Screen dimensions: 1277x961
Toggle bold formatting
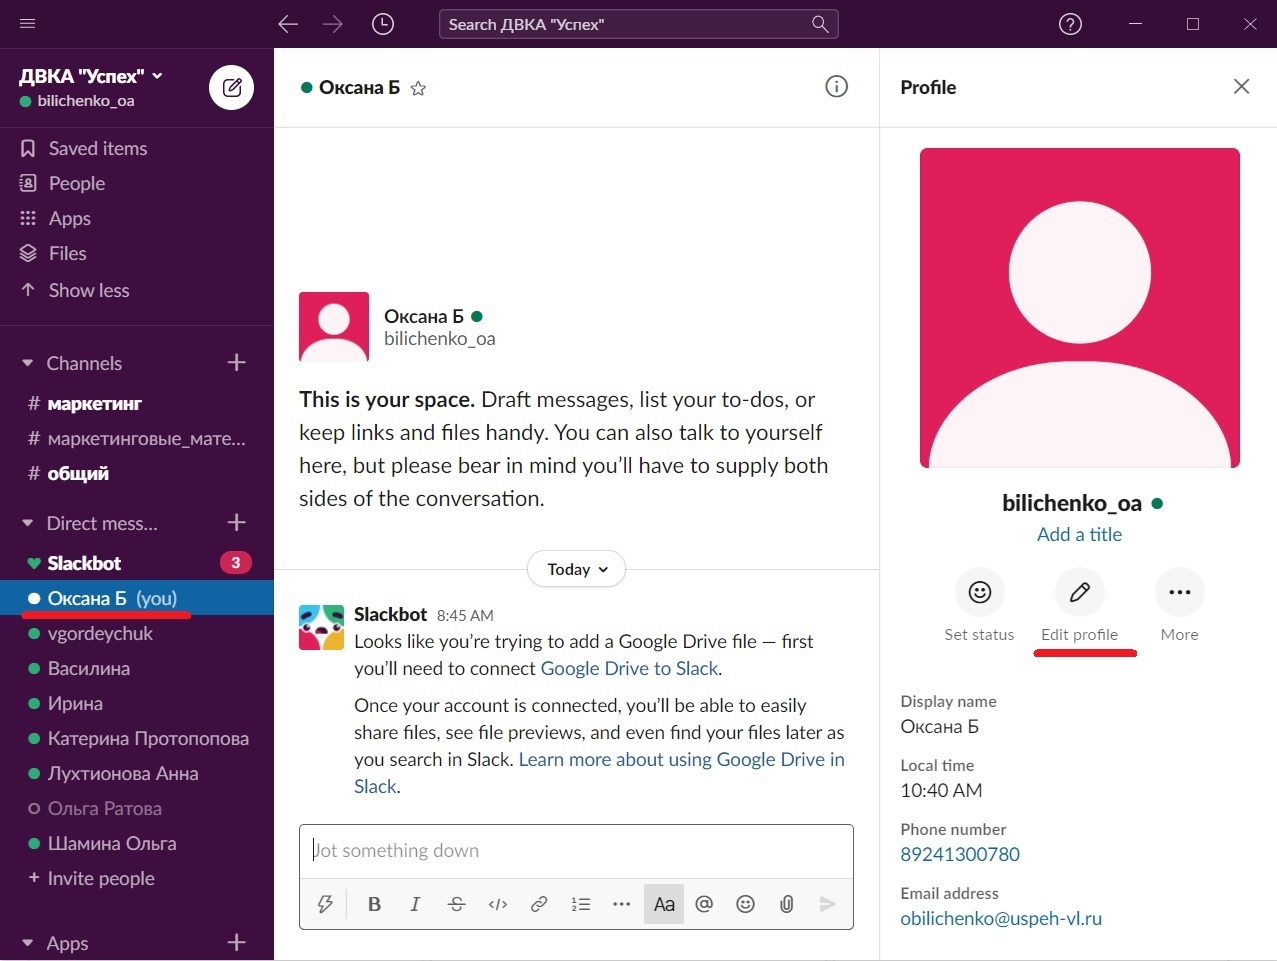point(374,904)
